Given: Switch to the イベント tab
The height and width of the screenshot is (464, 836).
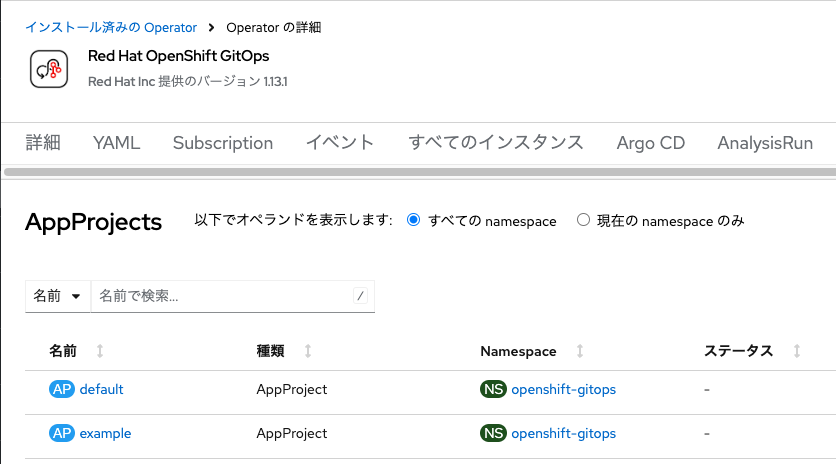Looking at the screenshot, I should click(x=340, y=143).
